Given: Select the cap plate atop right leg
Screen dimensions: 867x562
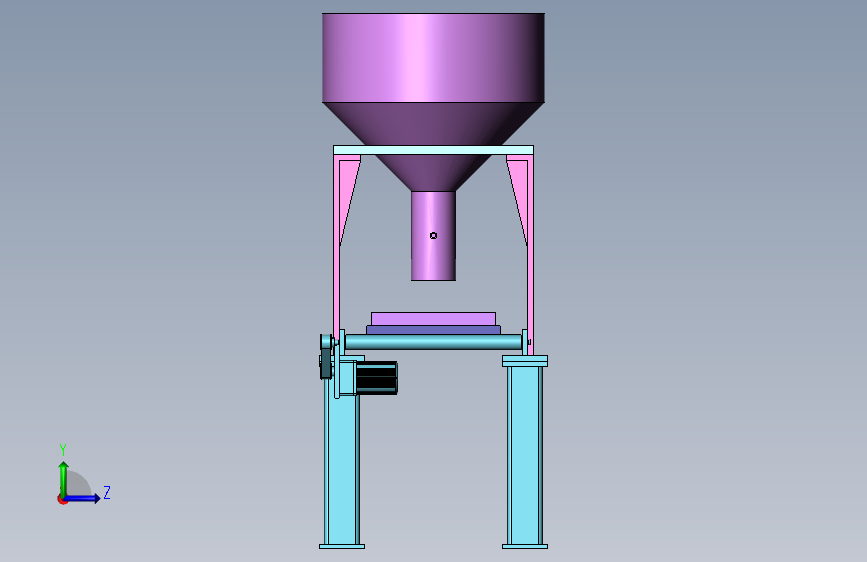Looking at the screenshot, I should (x=525, y=361).
